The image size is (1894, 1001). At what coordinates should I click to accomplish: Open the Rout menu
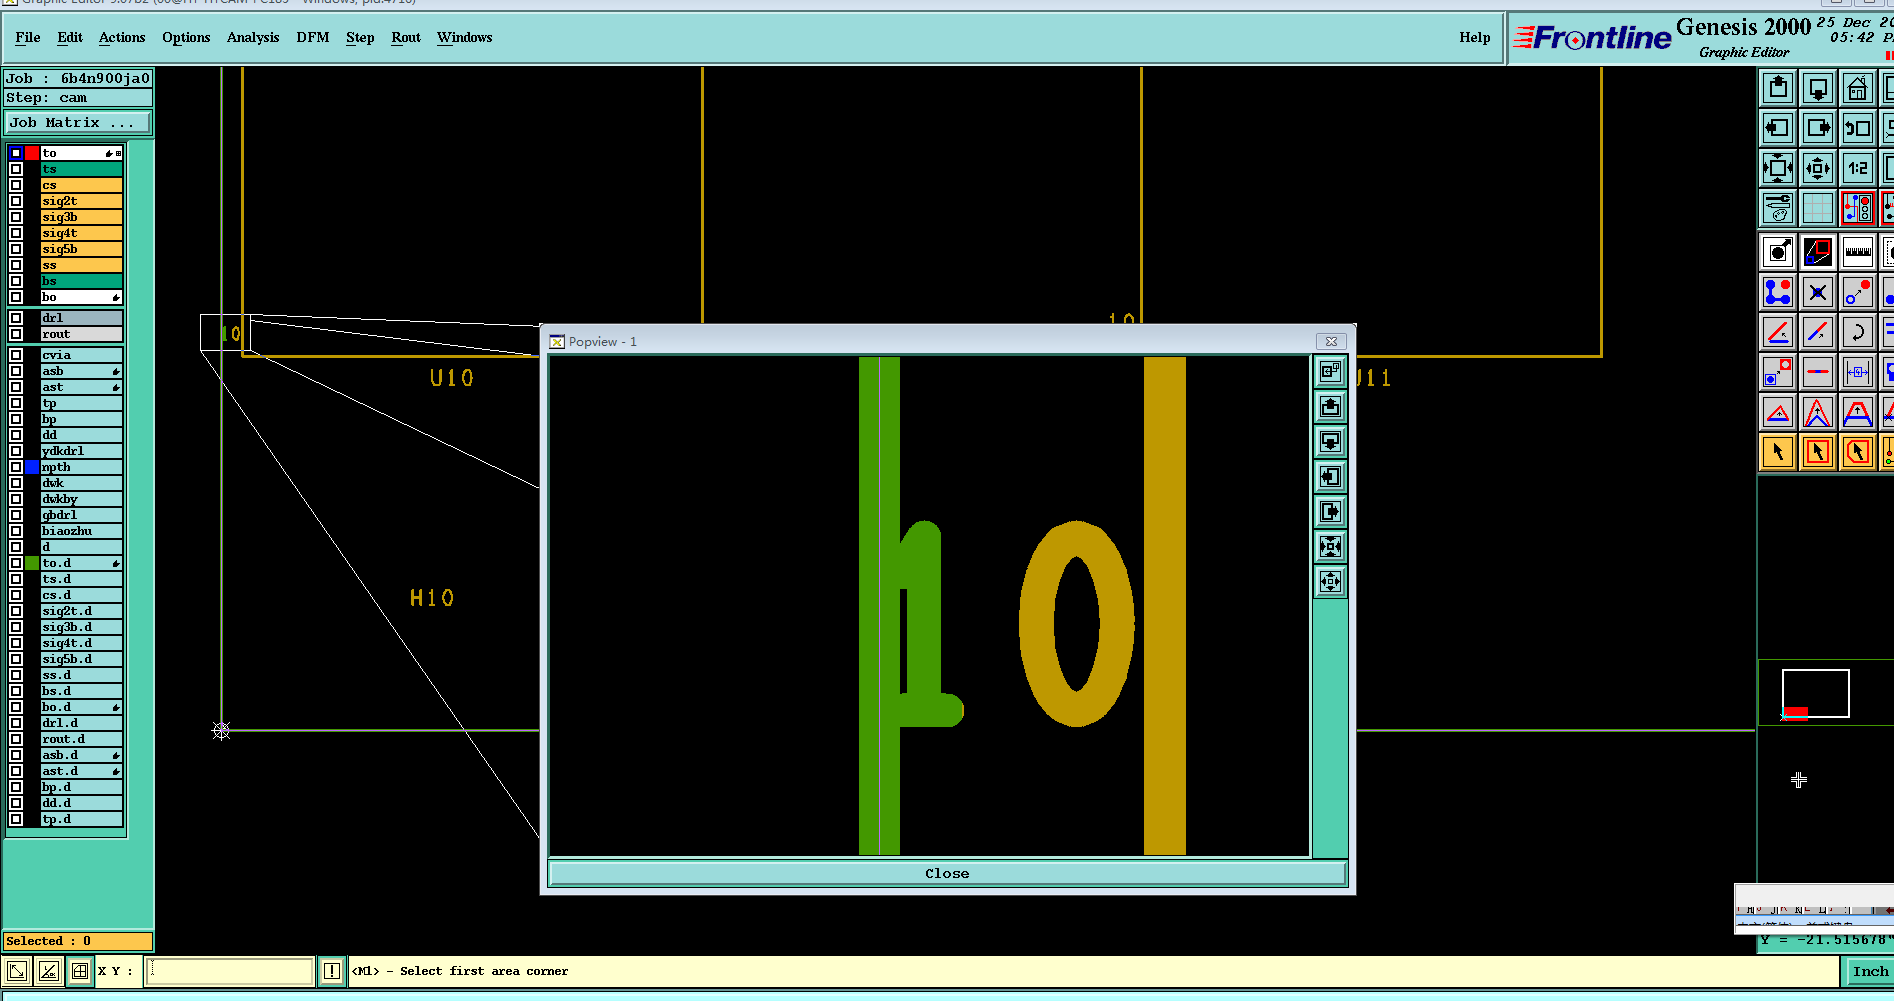pyautogui.click(x=406, y=38)
